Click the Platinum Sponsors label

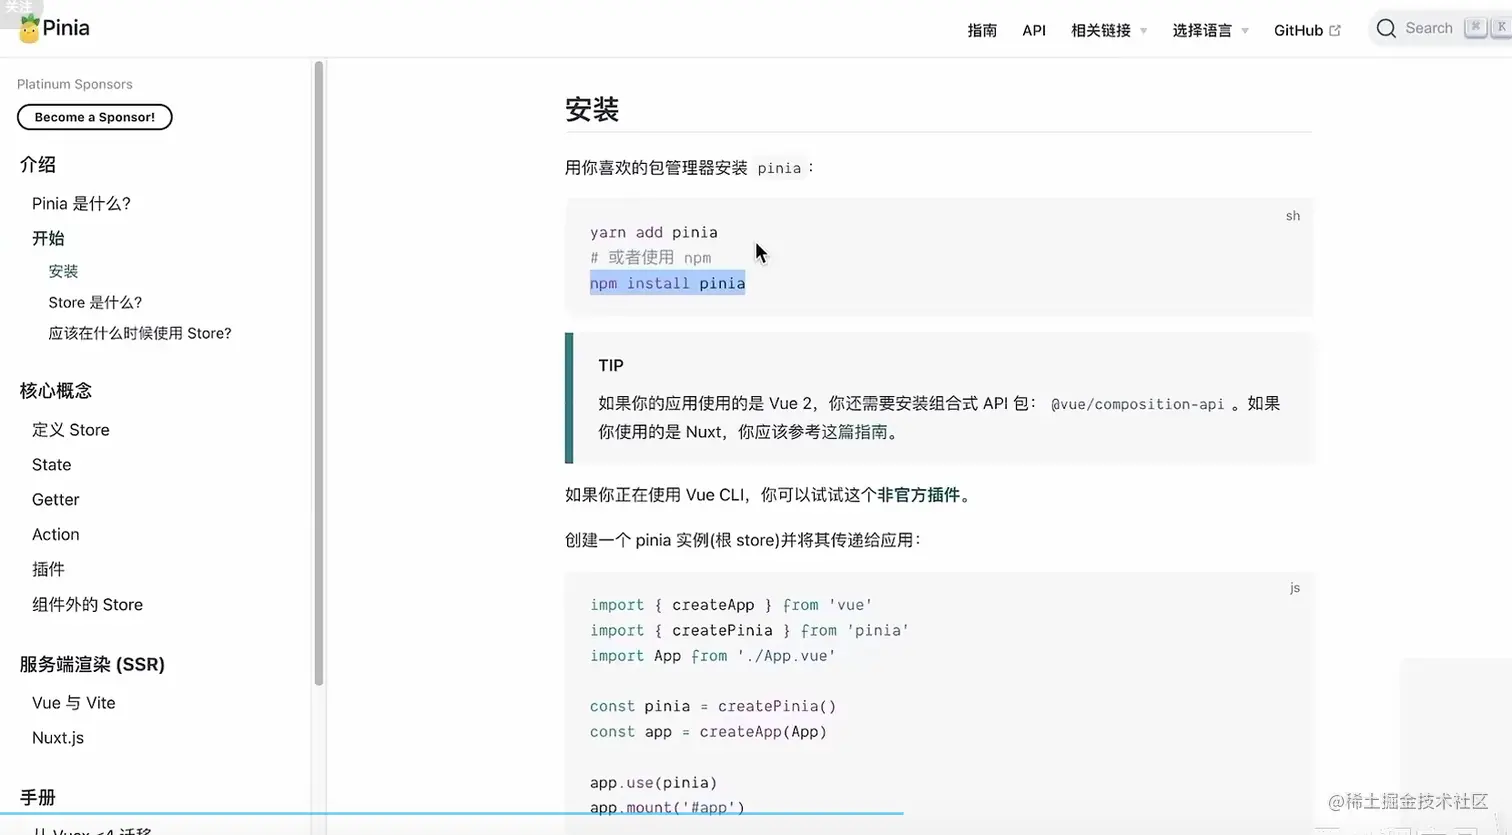[x=75, y=84]
